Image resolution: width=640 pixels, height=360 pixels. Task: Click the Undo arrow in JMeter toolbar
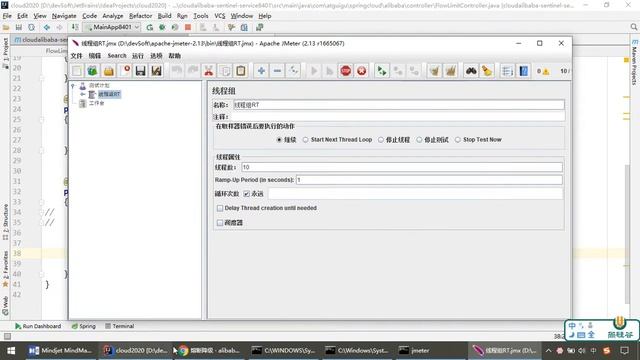(x=177, y=71)
